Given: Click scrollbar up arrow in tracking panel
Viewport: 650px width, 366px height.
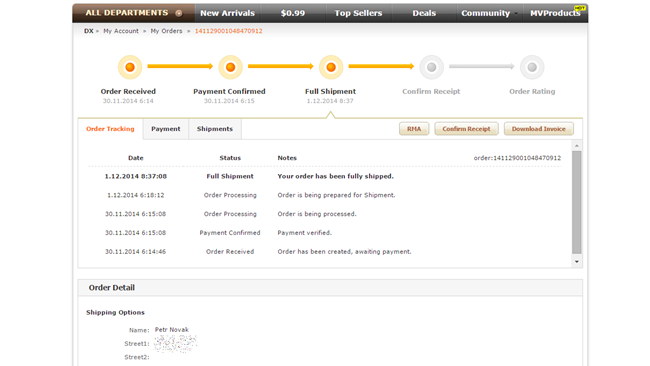Looking at the screenshot, I should [x=577, y=146].
